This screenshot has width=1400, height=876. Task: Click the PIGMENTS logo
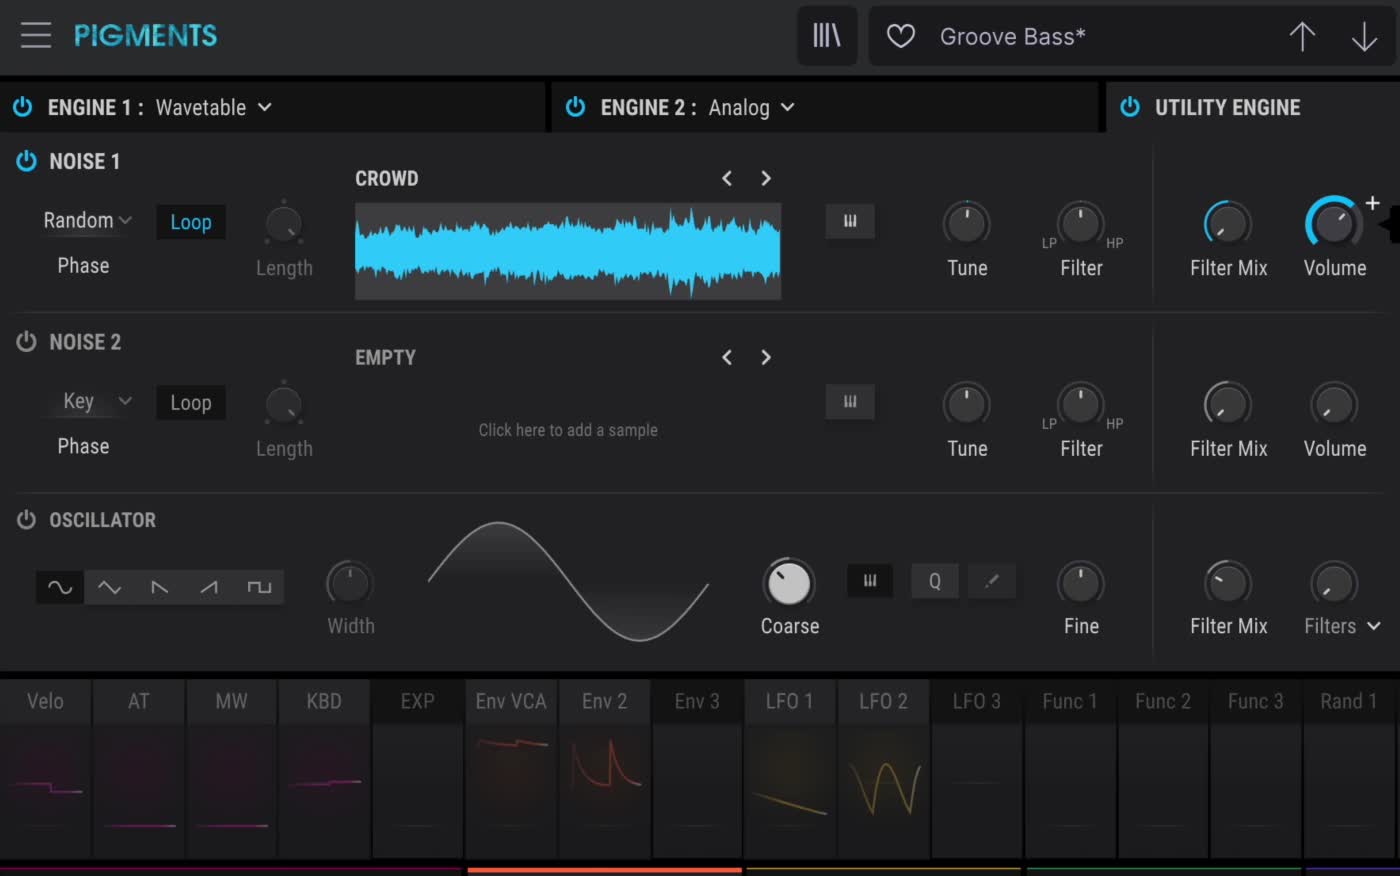[x=145, y=36]
